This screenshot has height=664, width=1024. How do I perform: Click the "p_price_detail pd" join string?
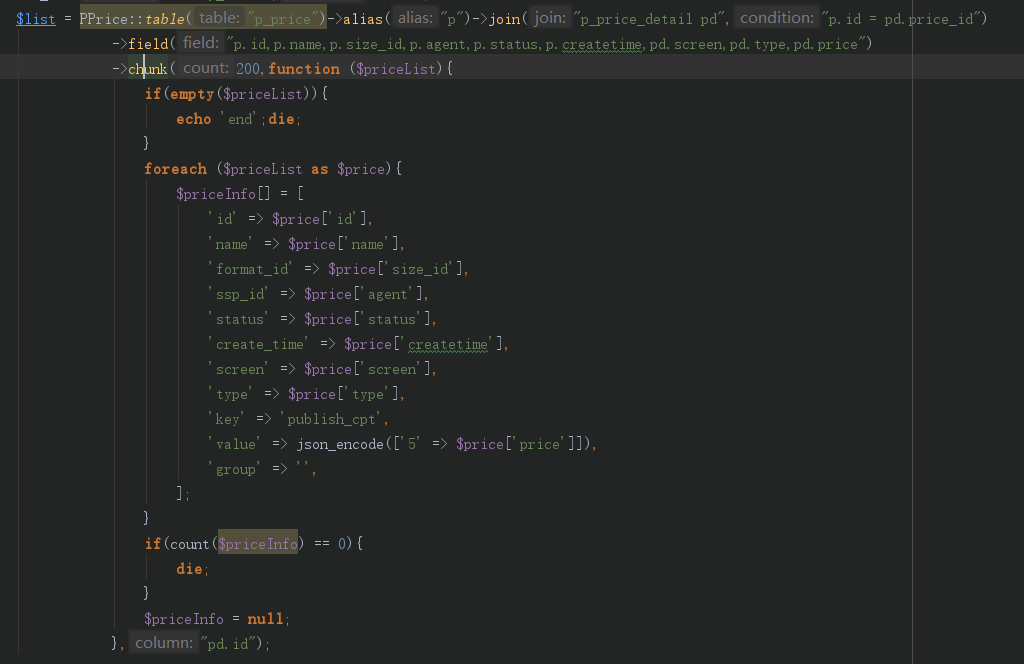(x=651, y=19)
